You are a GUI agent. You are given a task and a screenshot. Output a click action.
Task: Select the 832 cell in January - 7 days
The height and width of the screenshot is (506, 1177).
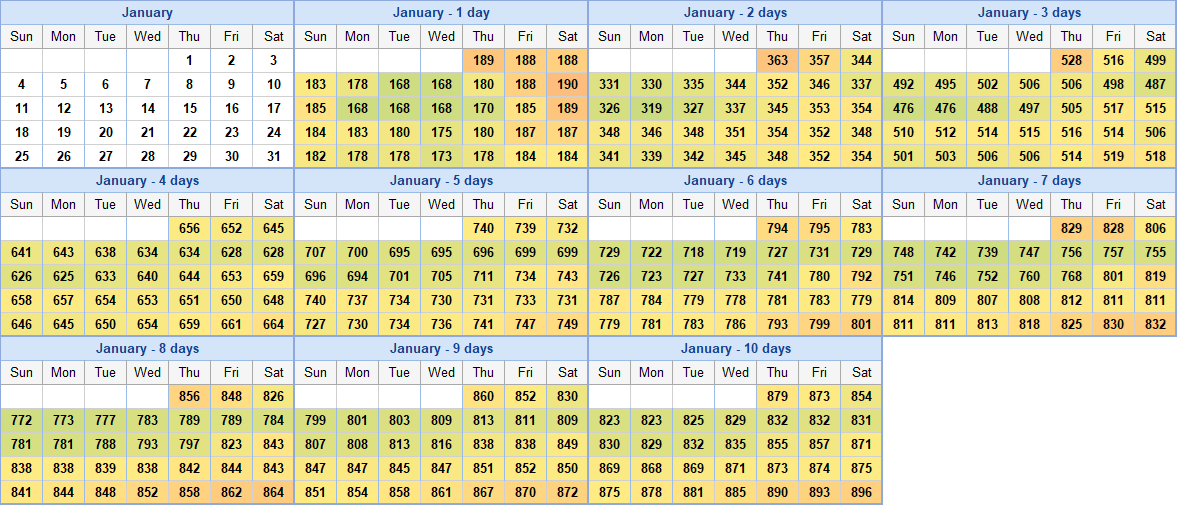tap(1155, 324)
